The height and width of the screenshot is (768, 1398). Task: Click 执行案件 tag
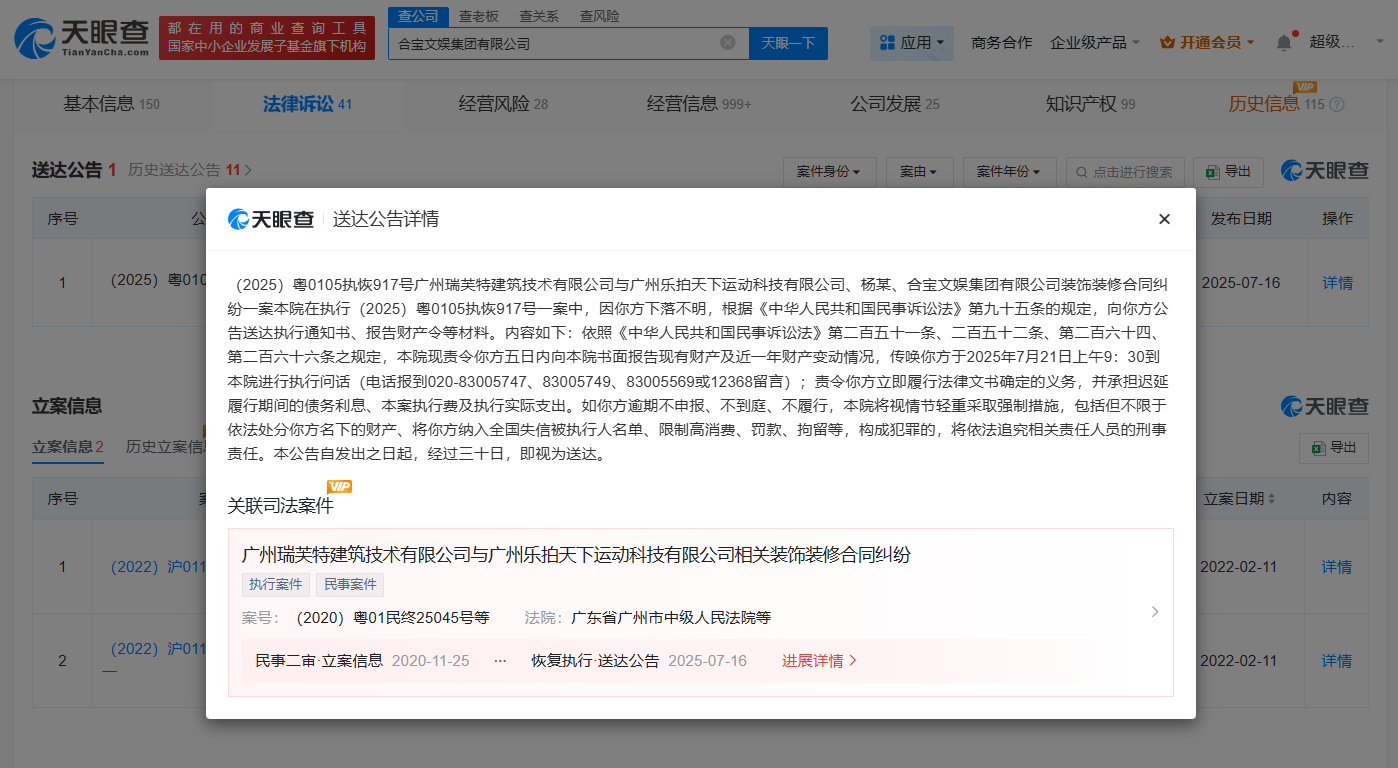276,585
